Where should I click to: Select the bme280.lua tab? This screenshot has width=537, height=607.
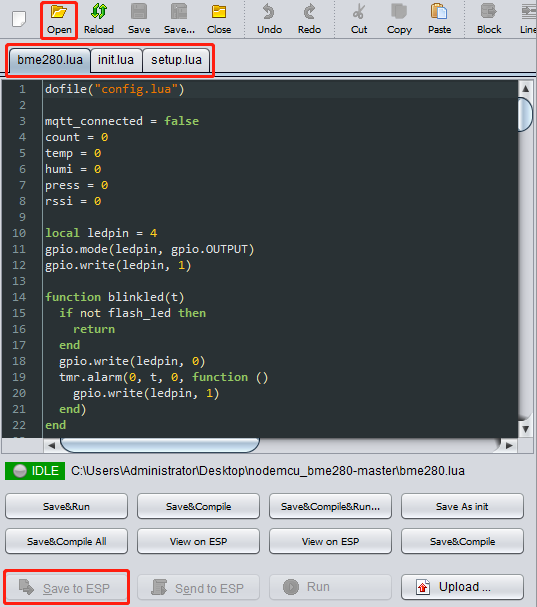(x=50, y=60)
